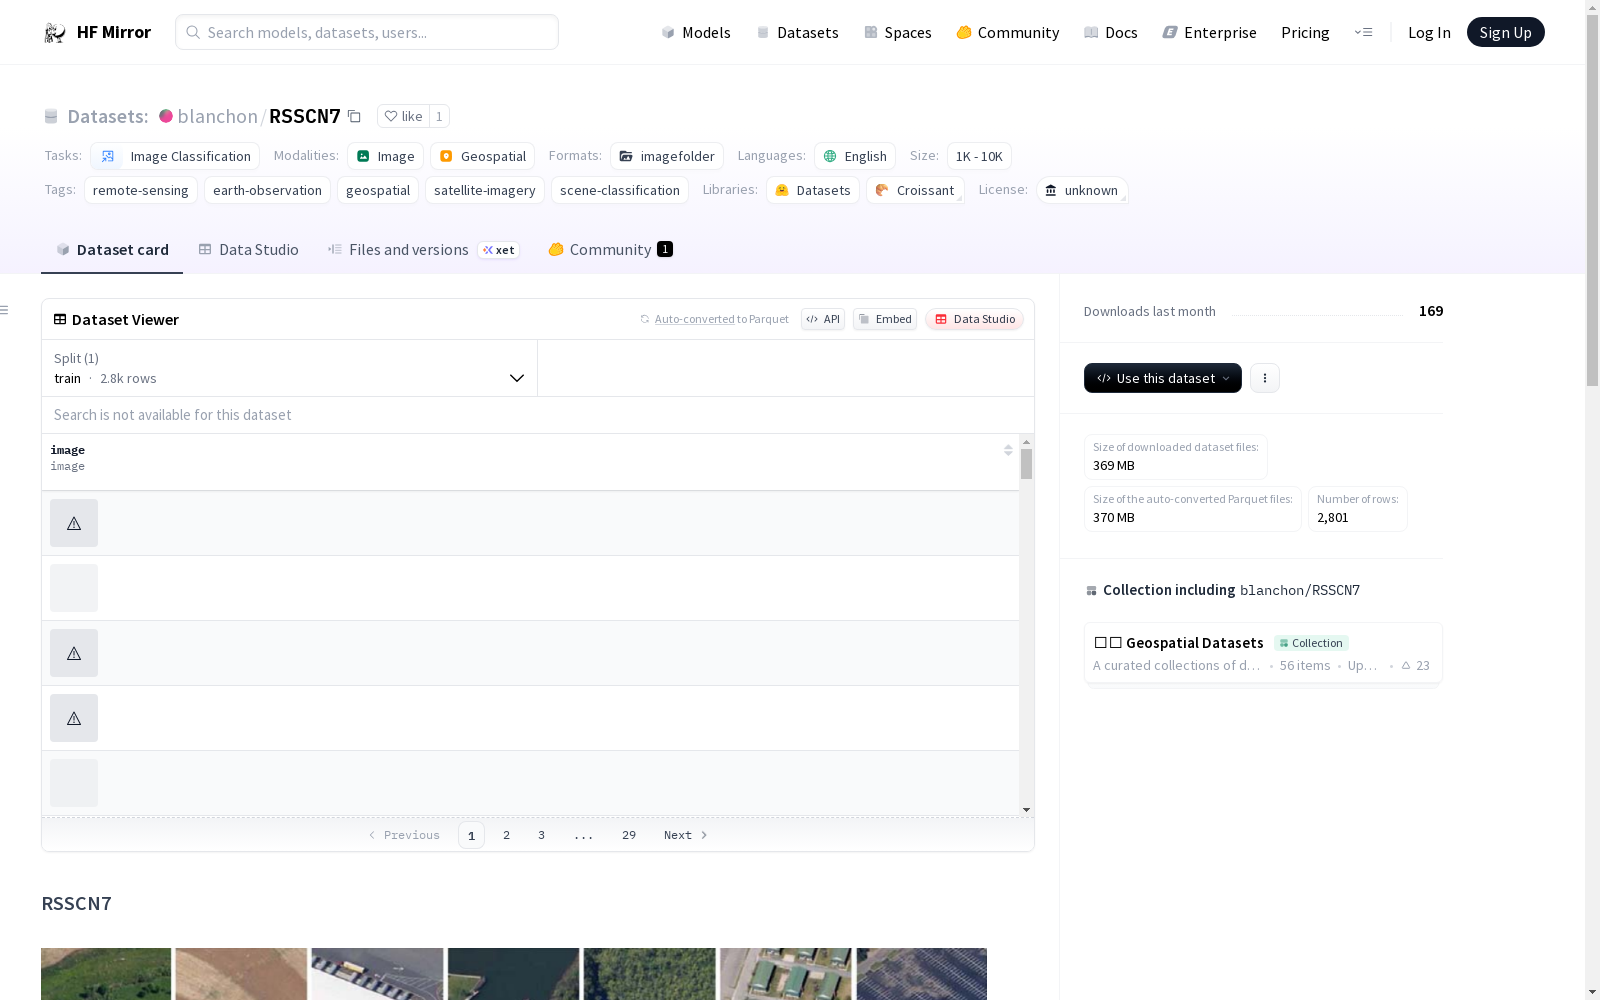The width and height of the screenshot is (1600, 1000).
Task: Click the Embed button
Action: pos(885,319)
